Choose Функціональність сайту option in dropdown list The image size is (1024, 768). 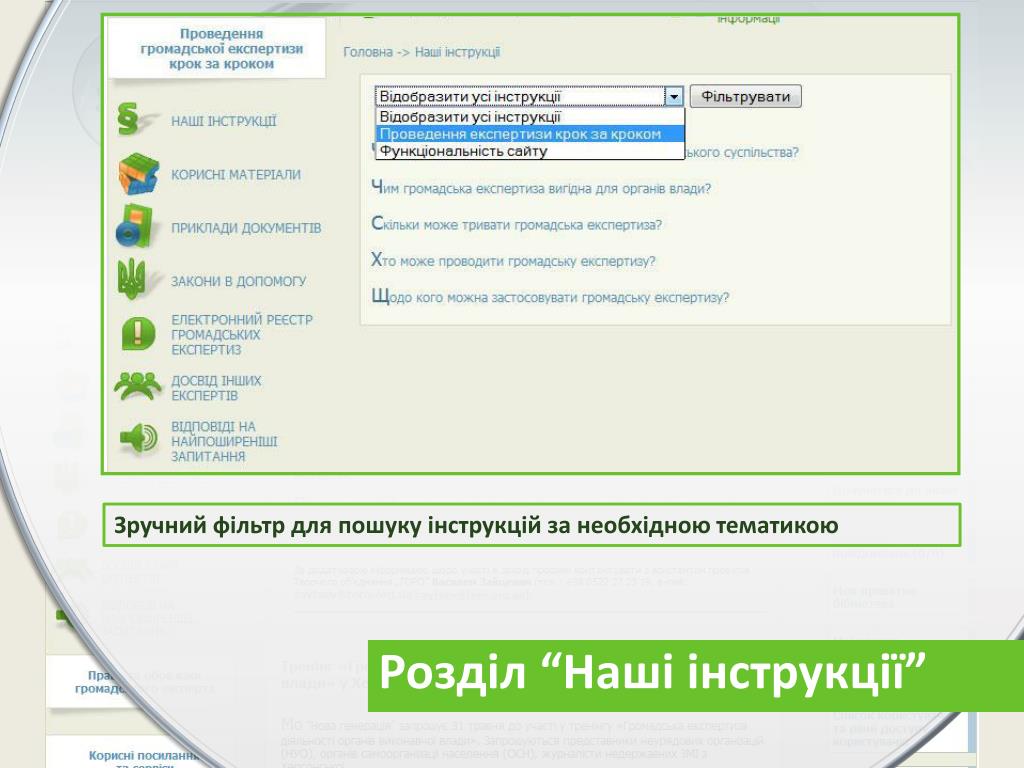tap(530, 151)
